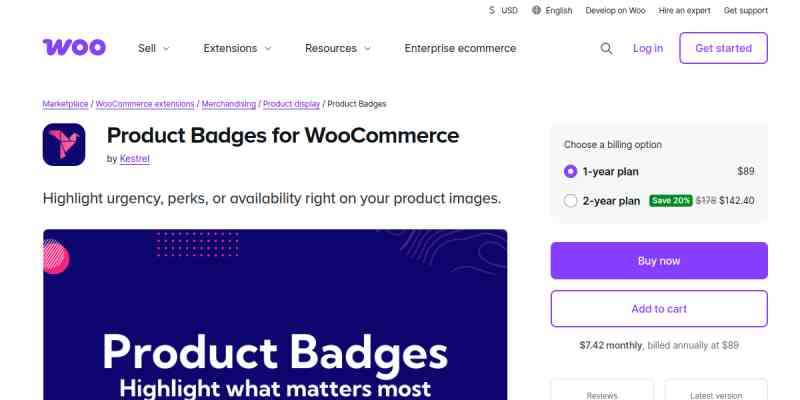Open the Product display breadcrumb
The height and width of the screenshot is (400, 800).
291,104
